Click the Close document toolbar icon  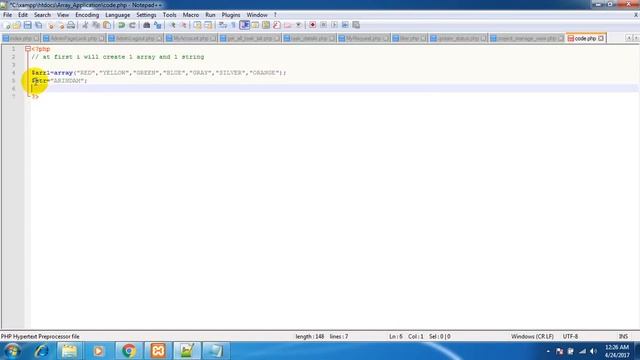(x=51, y=25)
